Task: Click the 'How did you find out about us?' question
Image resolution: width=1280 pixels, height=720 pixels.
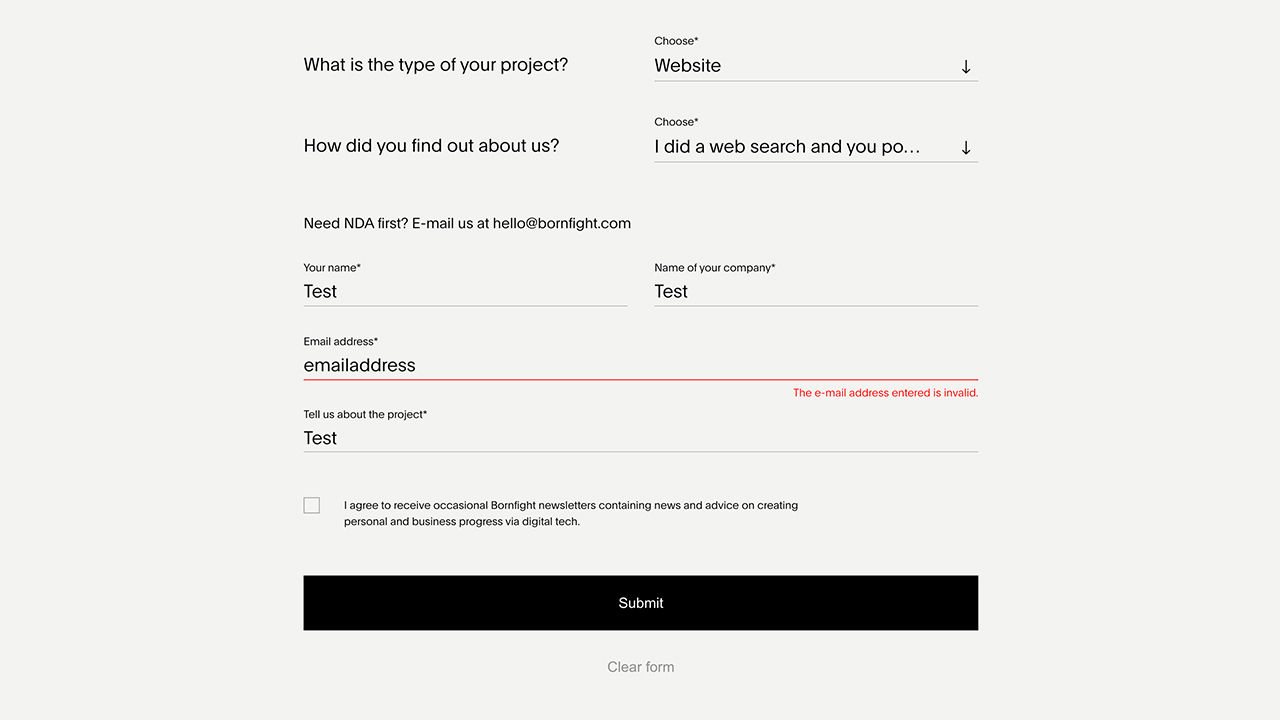Action: (x=431, y=146)
